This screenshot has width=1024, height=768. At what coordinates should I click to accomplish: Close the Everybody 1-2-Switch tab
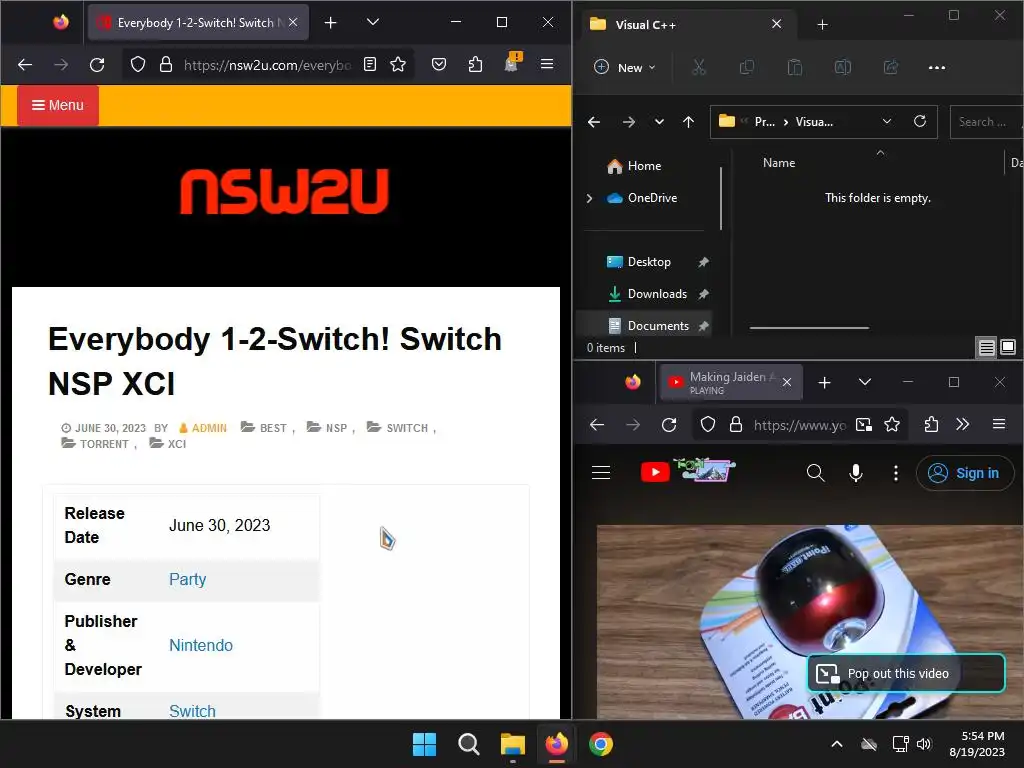tap(293, 22)
